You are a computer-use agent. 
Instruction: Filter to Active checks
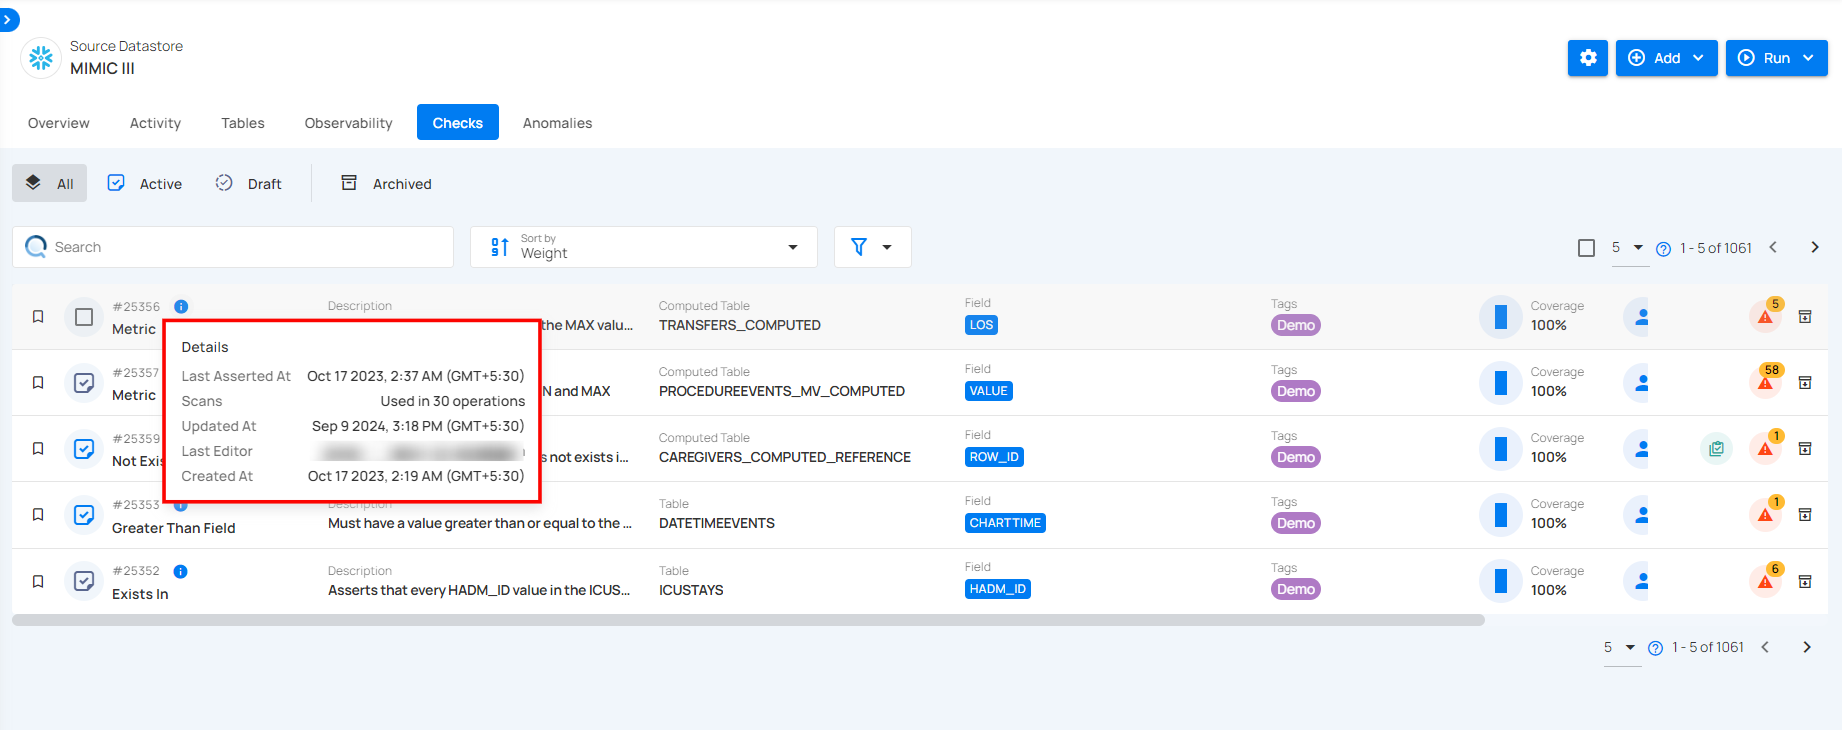[145, 183]
